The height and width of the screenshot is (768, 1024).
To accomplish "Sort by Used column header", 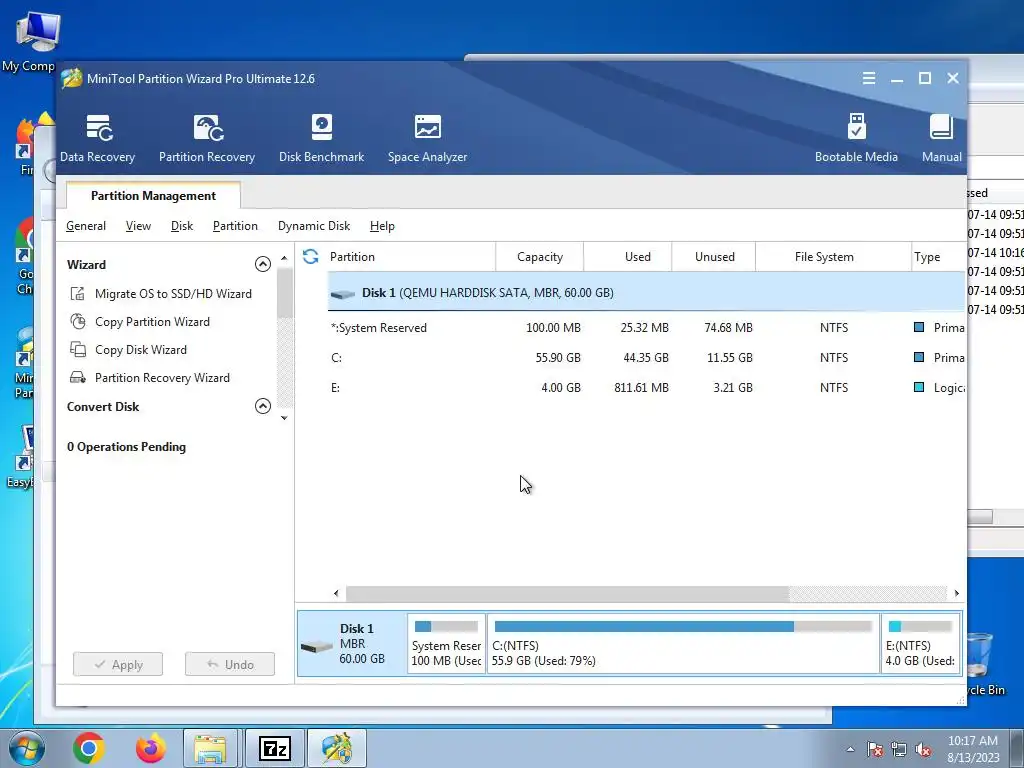I will pyautogui.click(x=628, y=257).
